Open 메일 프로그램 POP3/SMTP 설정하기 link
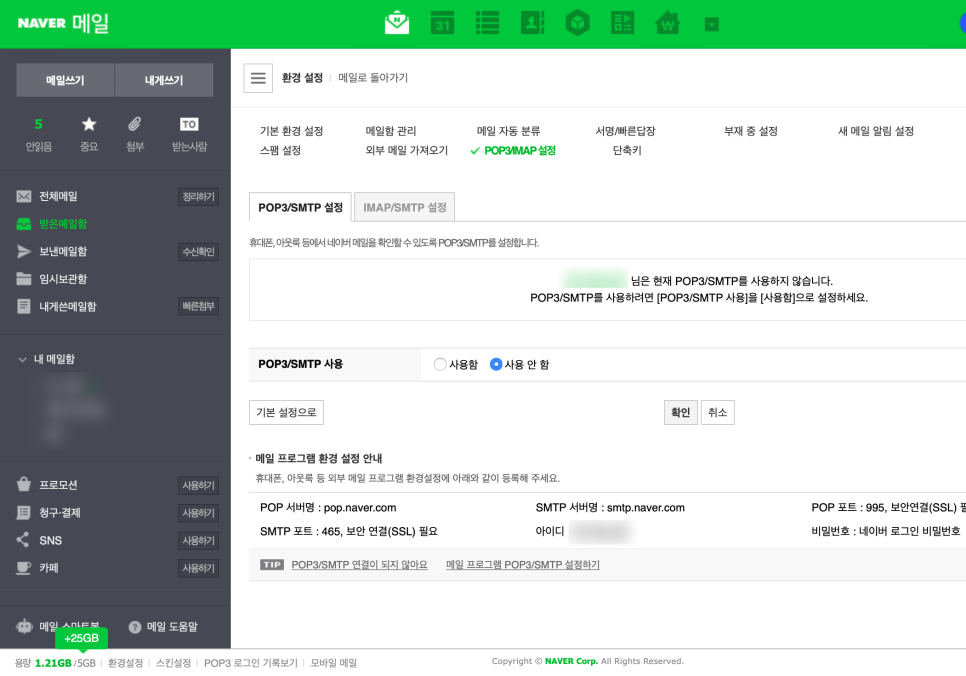This screenshot has height=676, width=966. pyautogui.click(x=522, y=564)
